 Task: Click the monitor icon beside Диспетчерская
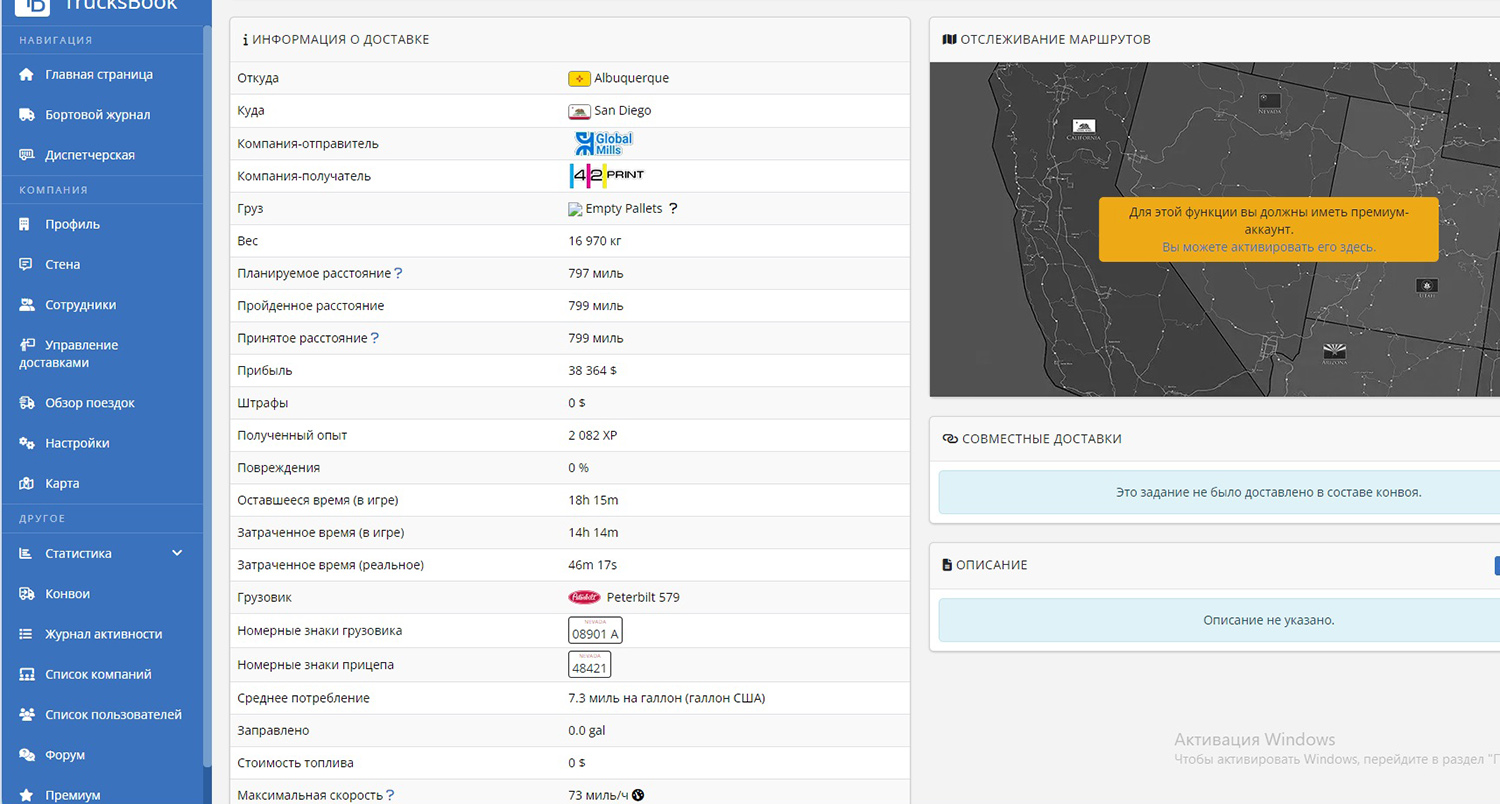click(27, 155)
